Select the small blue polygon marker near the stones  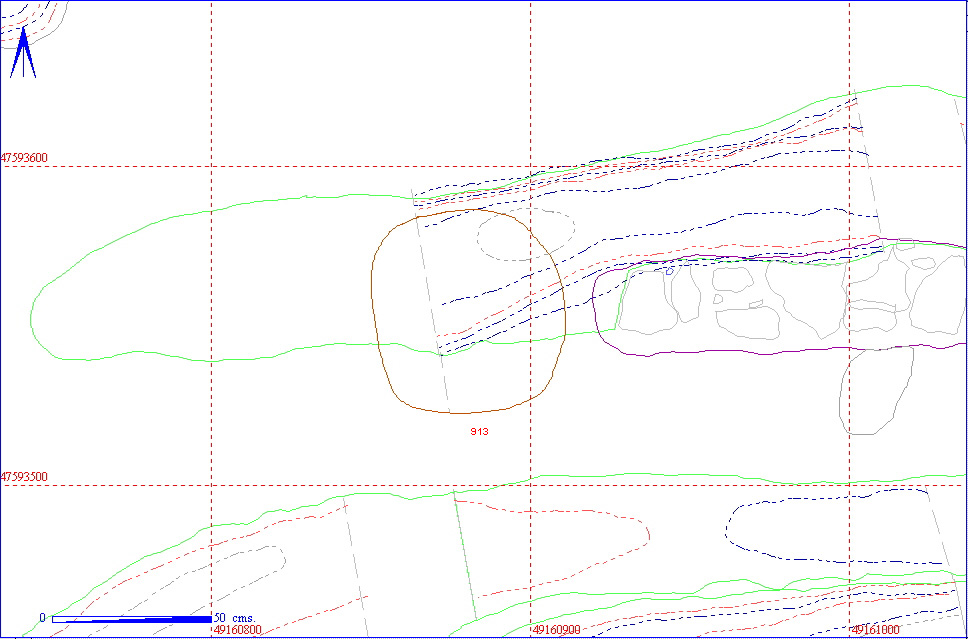669,270
